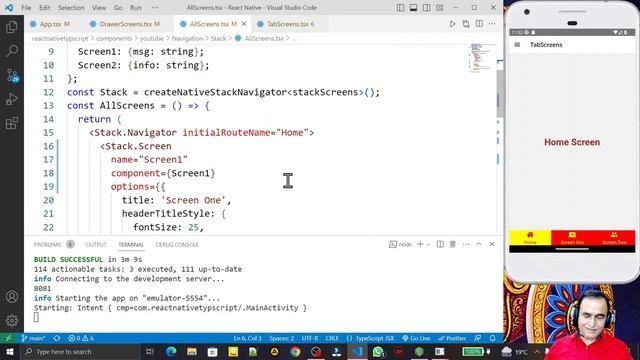Click Prettier status bar item
The image size is (640, 360).
[452, 338]
